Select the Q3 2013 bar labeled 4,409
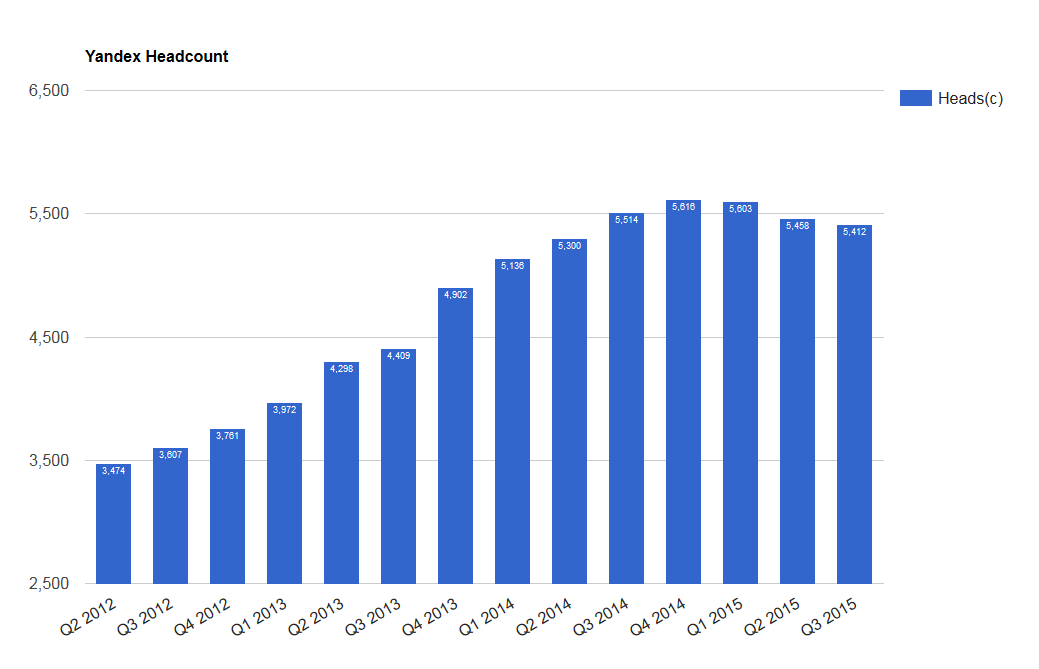Image resolution: width=1039 pixels, height=669 pixels. (398, 466)
